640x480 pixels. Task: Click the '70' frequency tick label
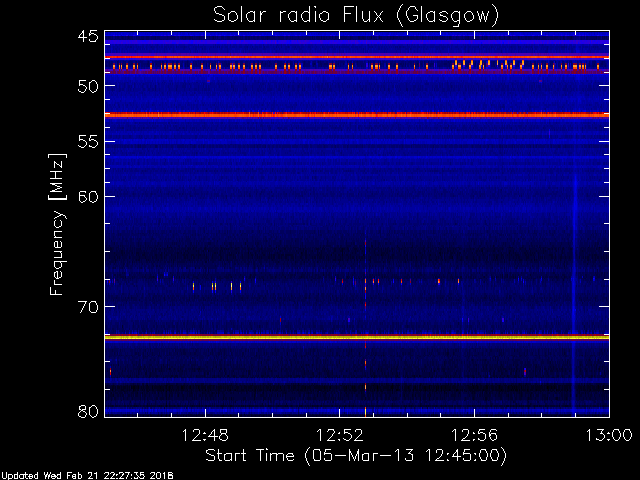[88, 307]
